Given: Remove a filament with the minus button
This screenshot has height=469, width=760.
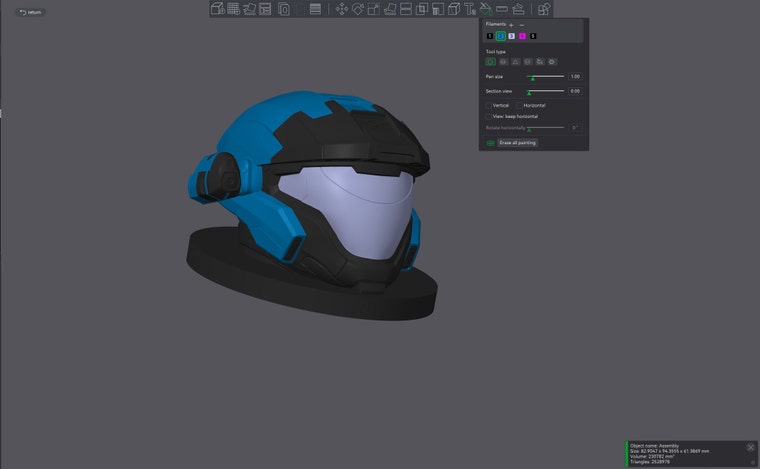Looking at the screenshot, I should pos(522,25).
